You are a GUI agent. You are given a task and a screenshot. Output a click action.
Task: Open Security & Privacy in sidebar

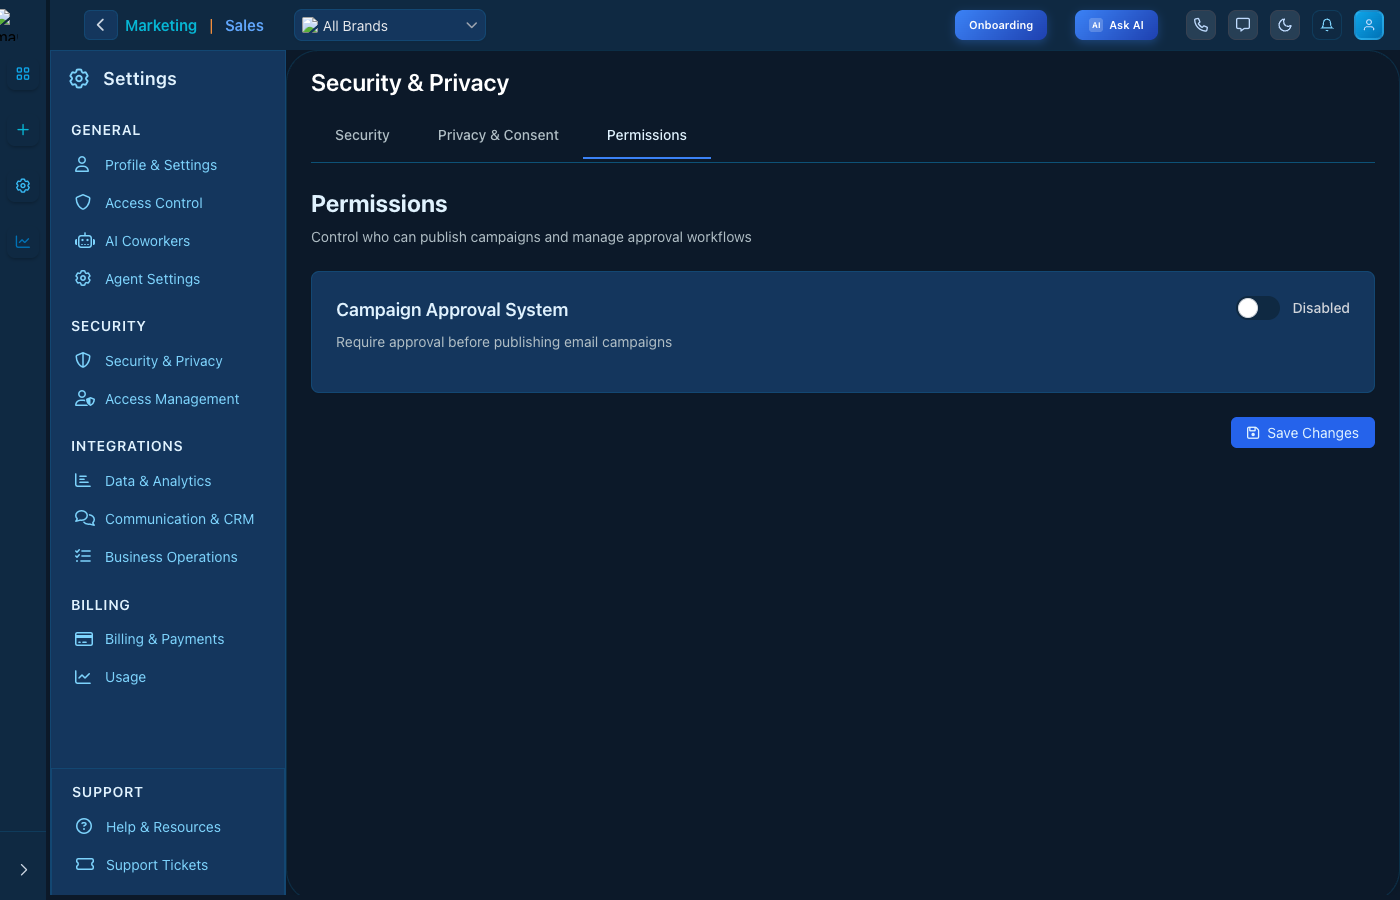click(x=164, y=361)
